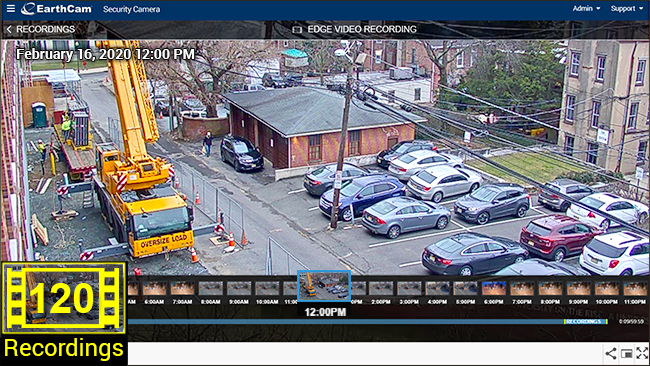Expand the Support dropdown
The image size is (650, 366).
[x=626, y=8]
